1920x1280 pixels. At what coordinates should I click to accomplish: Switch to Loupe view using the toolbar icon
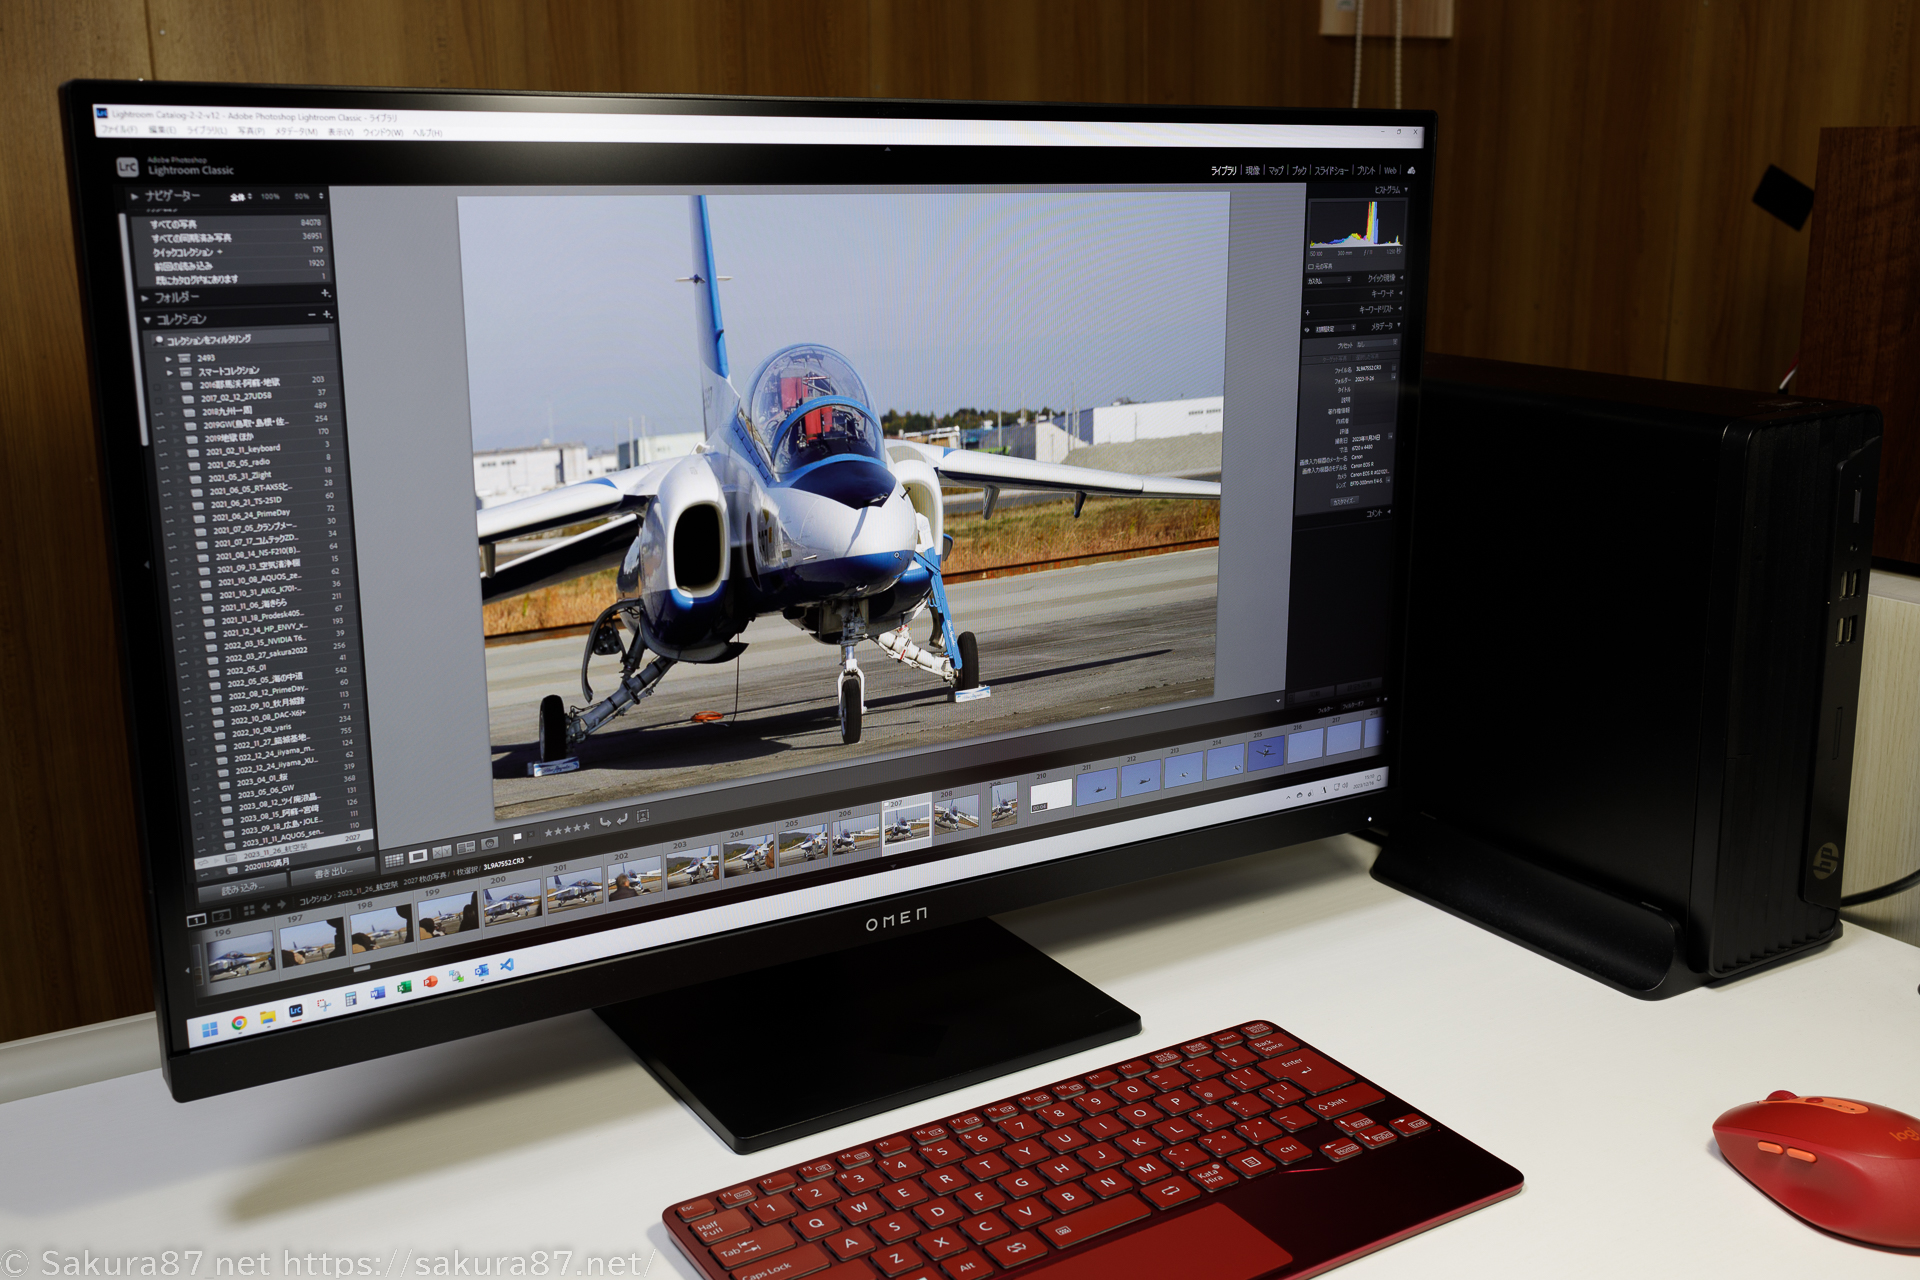pos(419,854)
